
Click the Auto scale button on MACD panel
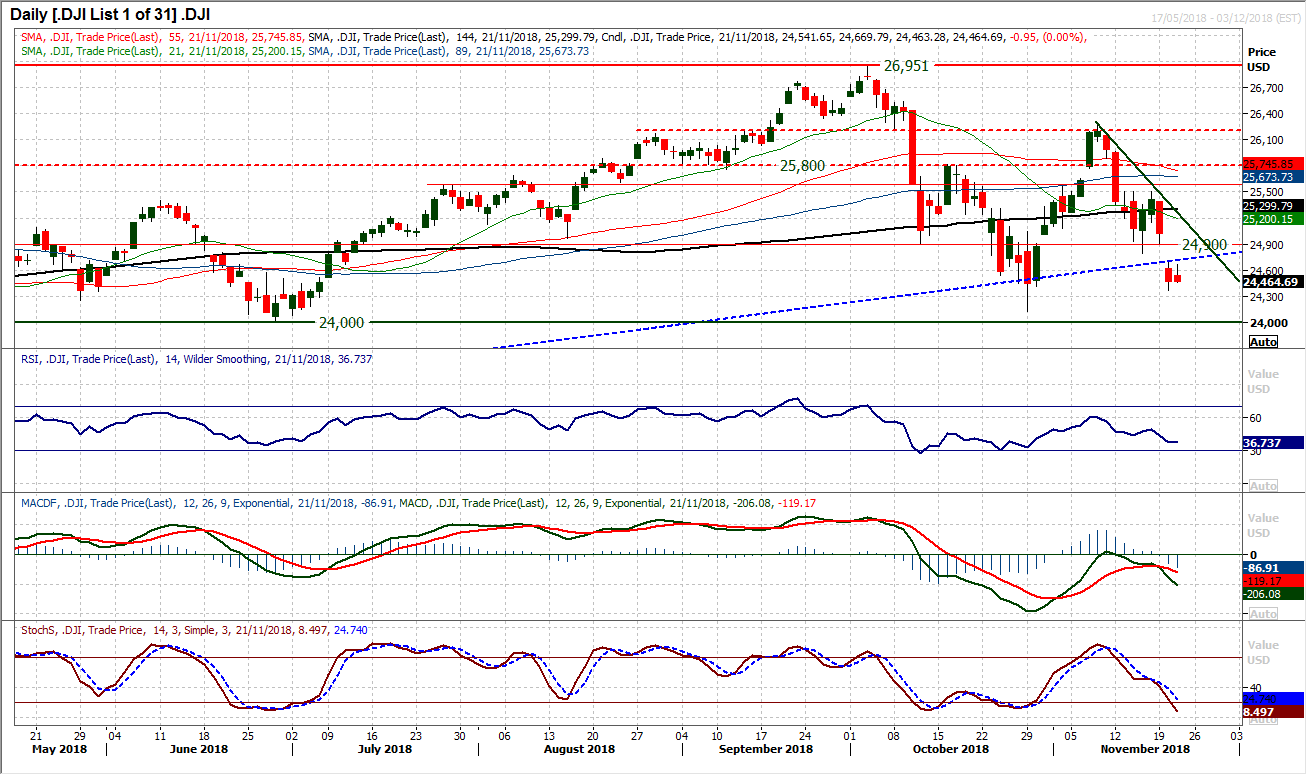click(x=1264, y=614)
